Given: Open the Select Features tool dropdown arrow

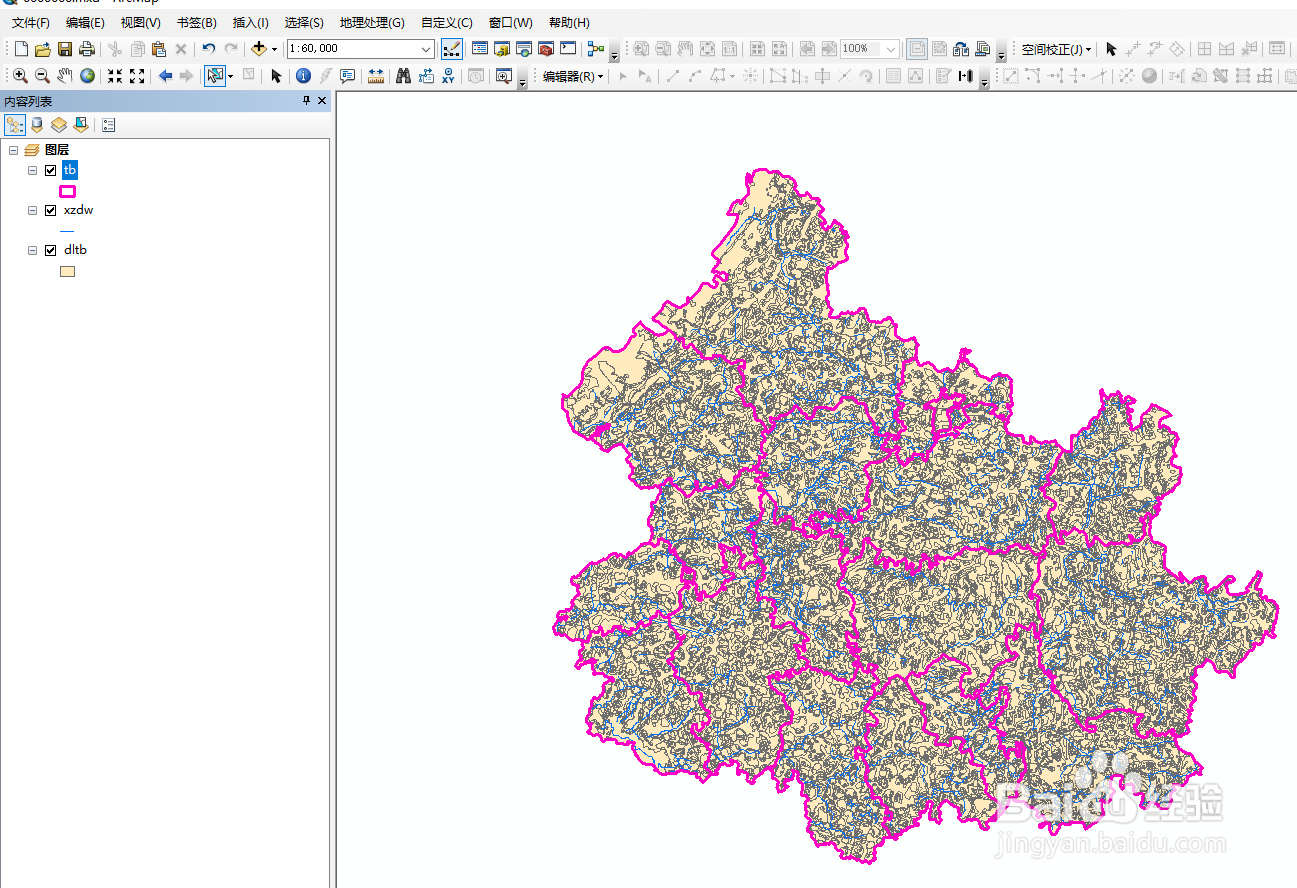Looking at the screenshot, I should click(231, 76).
